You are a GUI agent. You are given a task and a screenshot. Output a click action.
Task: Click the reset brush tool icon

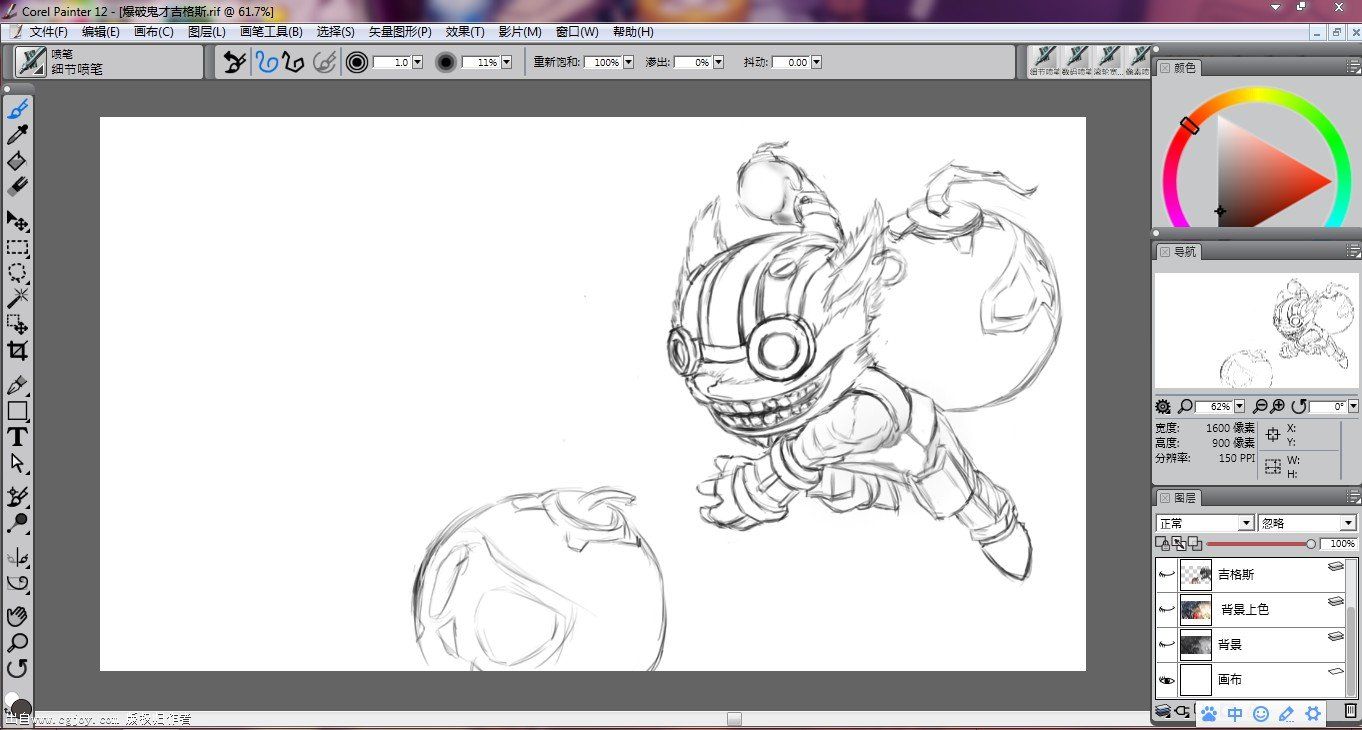pos(234,62)
